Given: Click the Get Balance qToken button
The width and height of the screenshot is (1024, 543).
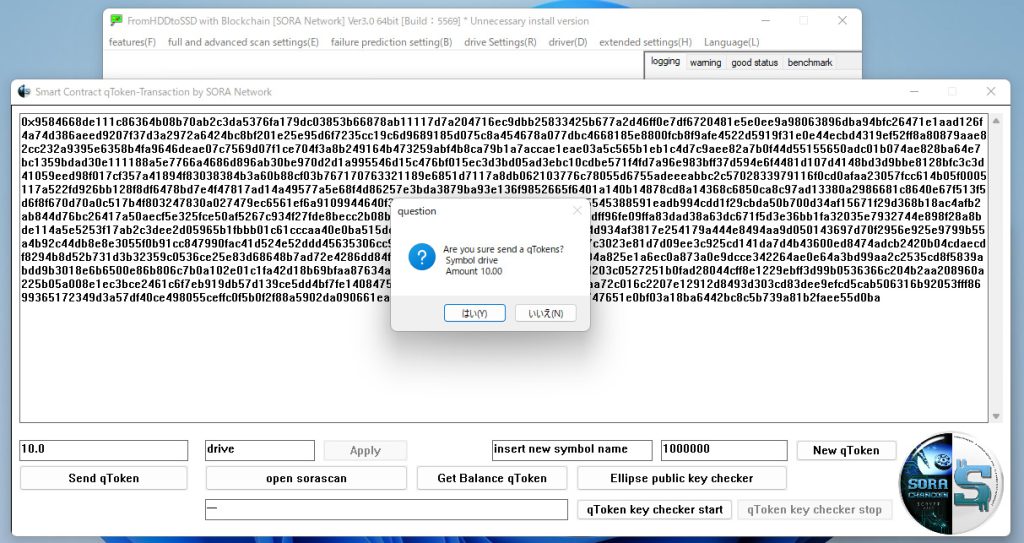Looking at the screenshot, I should pos(492,478).
